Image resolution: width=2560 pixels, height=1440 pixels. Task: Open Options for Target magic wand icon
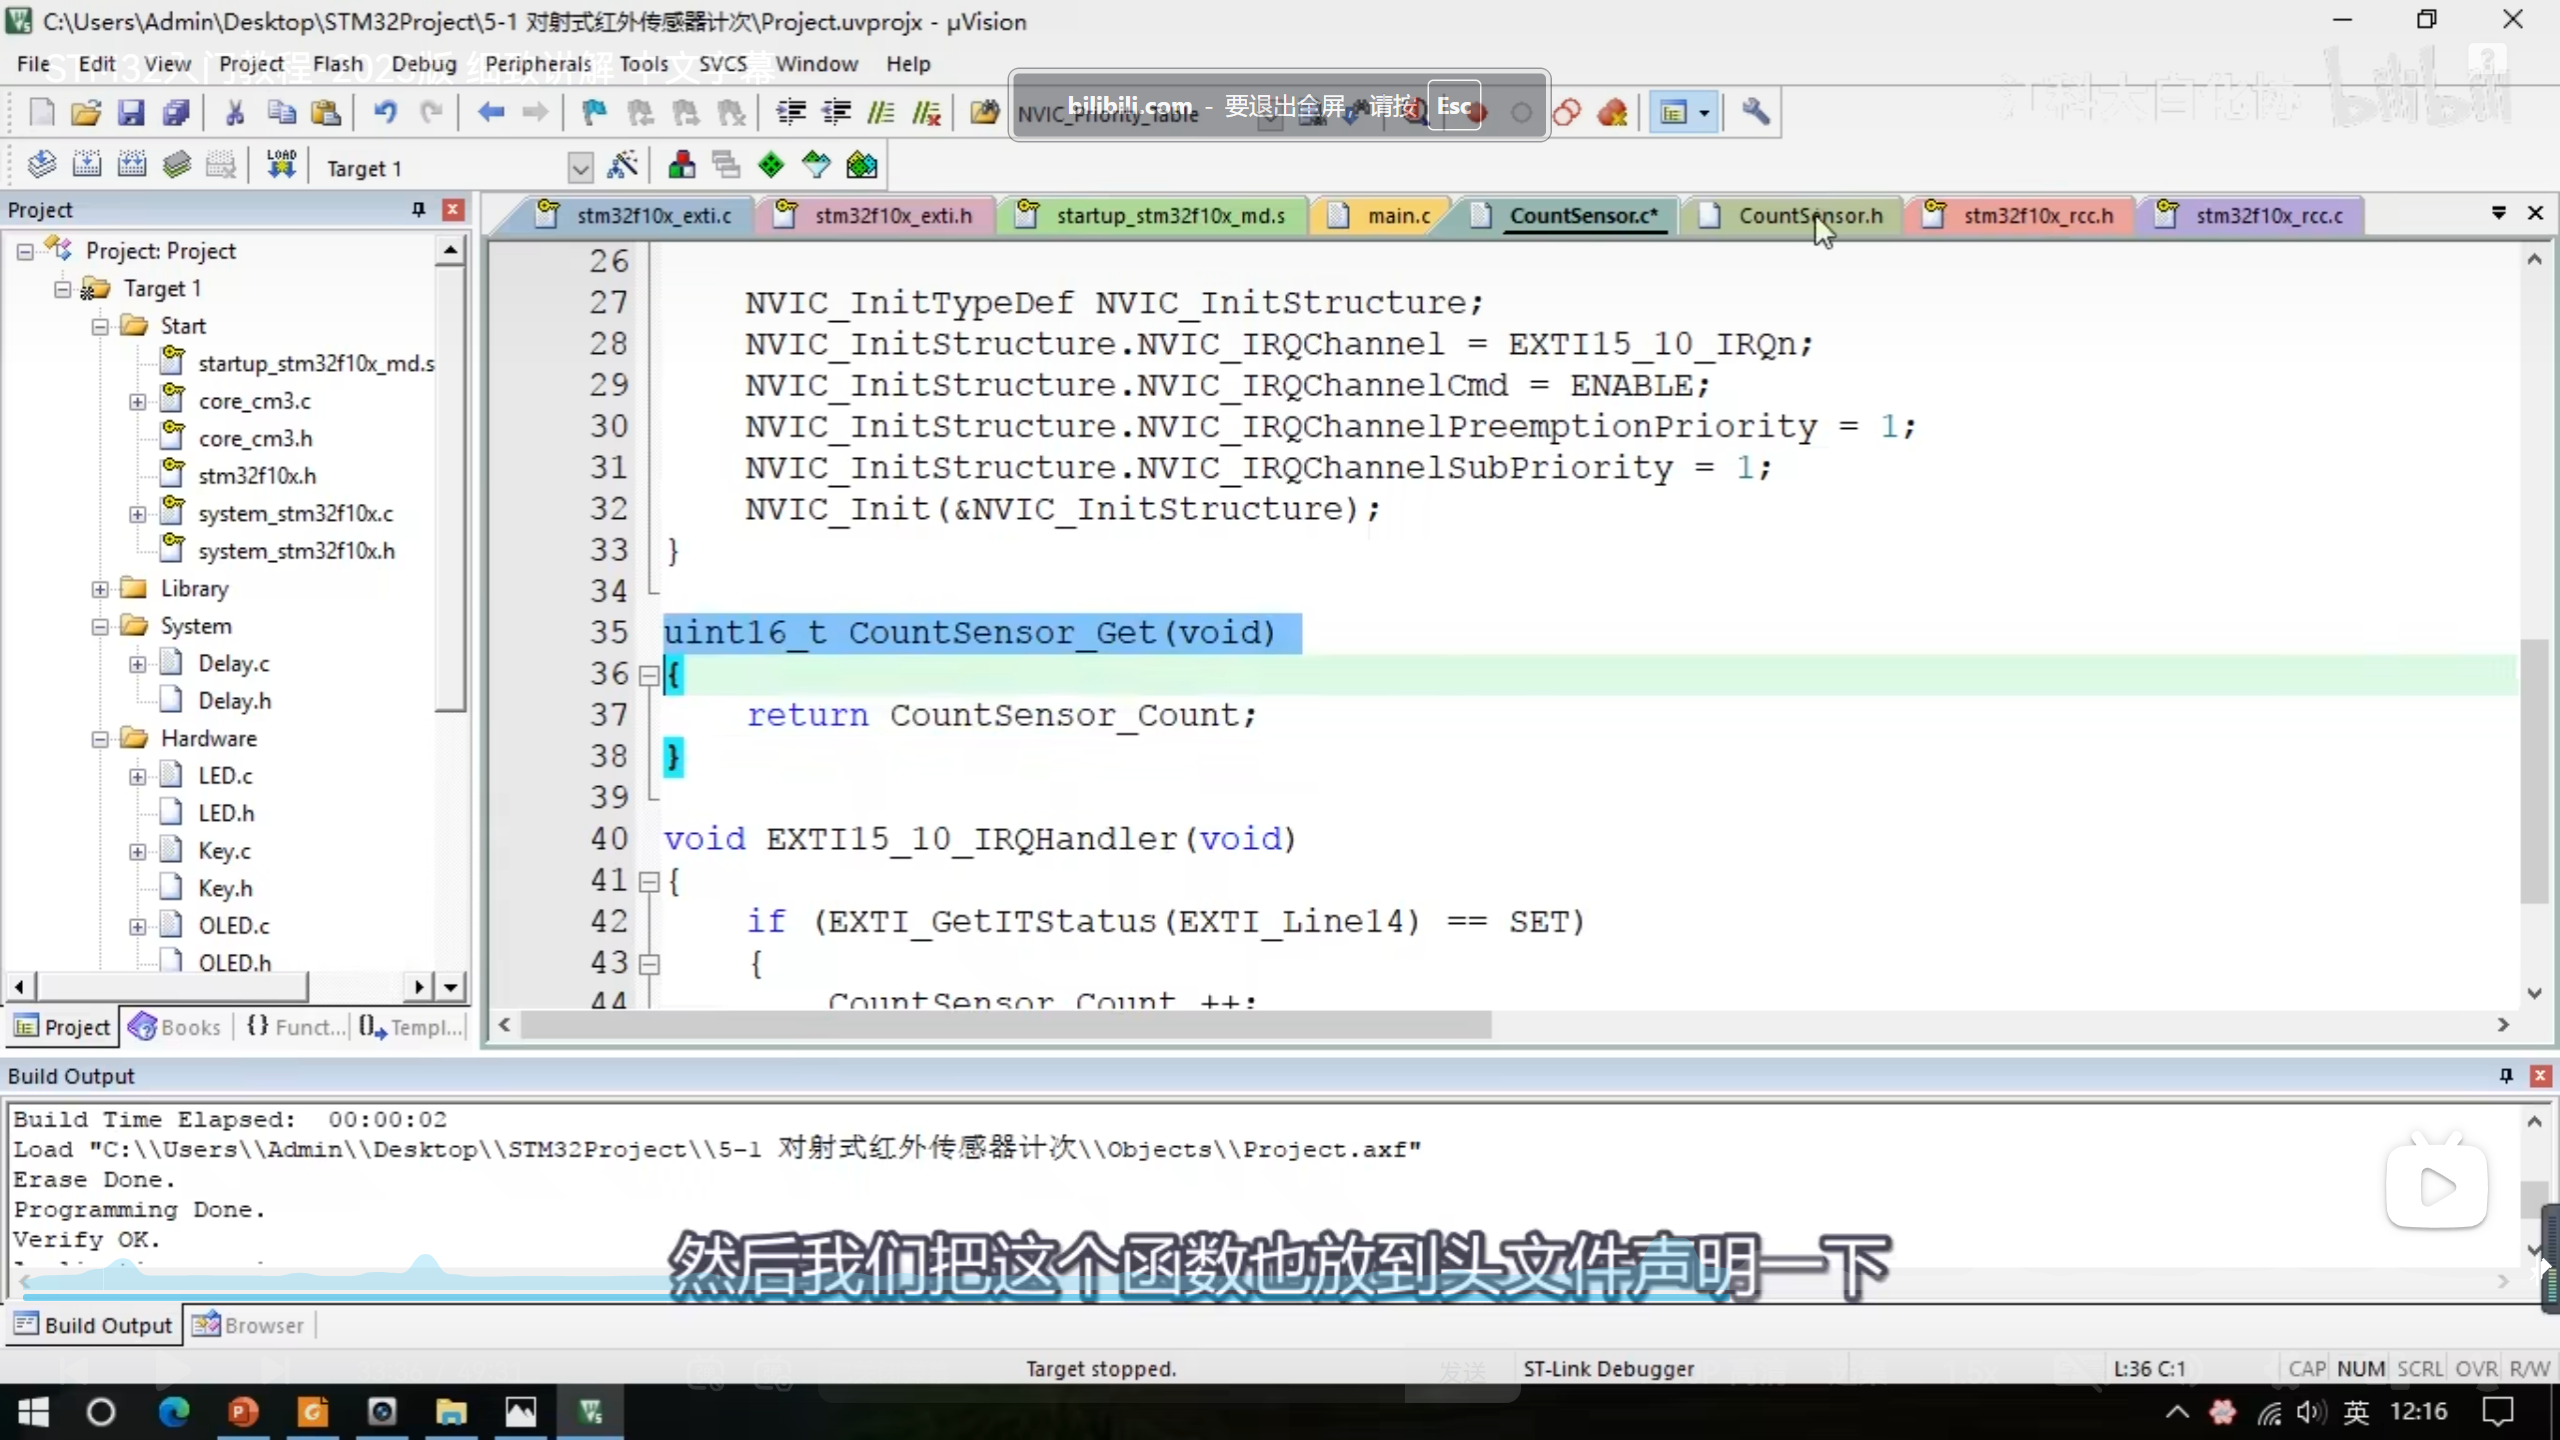[x=623, y=165]
